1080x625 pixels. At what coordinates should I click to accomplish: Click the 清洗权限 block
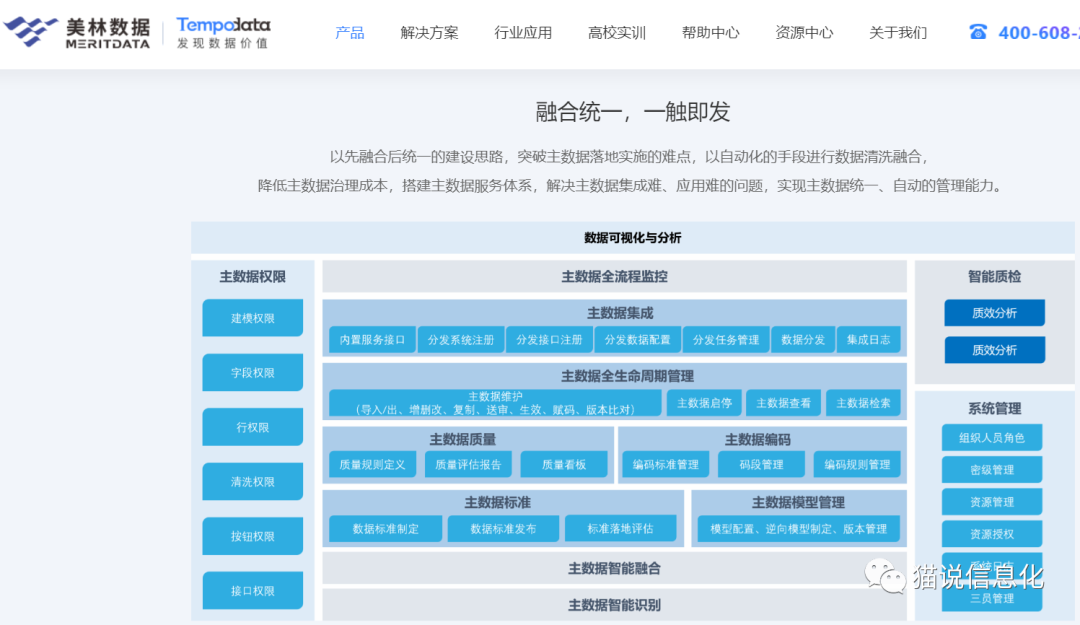point(253,481)
